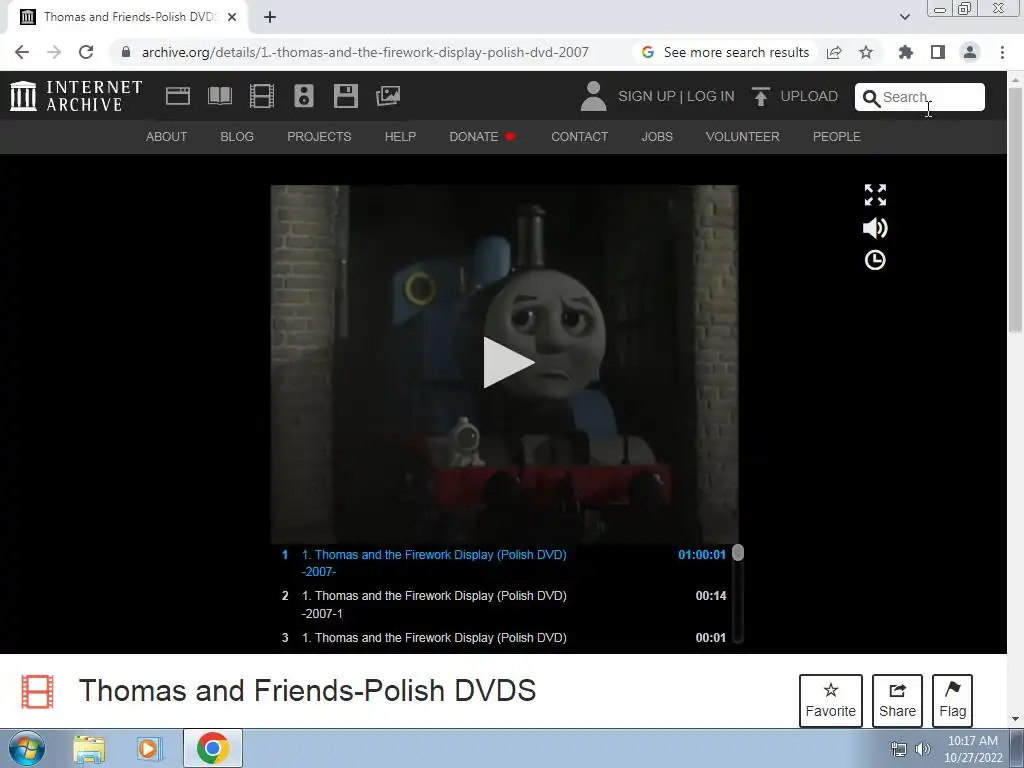
Task: Open Windows Media Player from taskbar
Action: (x=149, y=749)
